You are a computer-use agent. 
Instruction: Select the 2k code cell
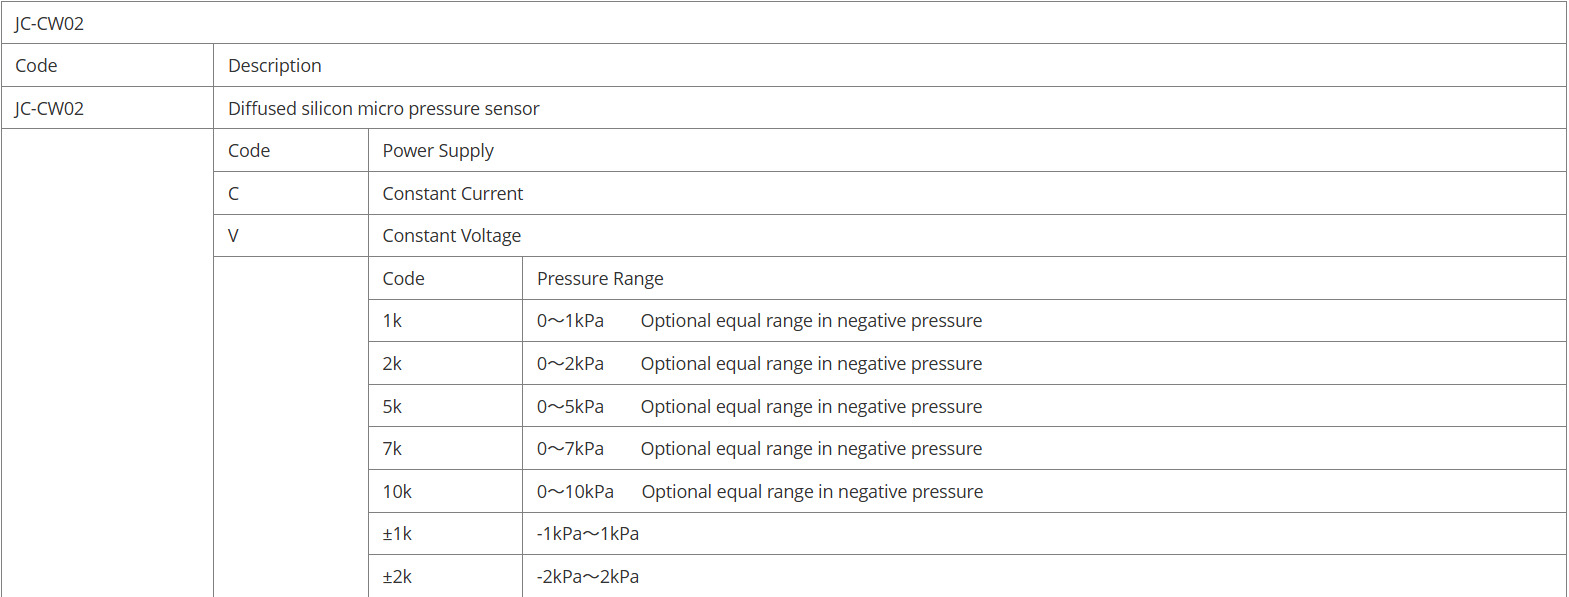coord(445,363)
